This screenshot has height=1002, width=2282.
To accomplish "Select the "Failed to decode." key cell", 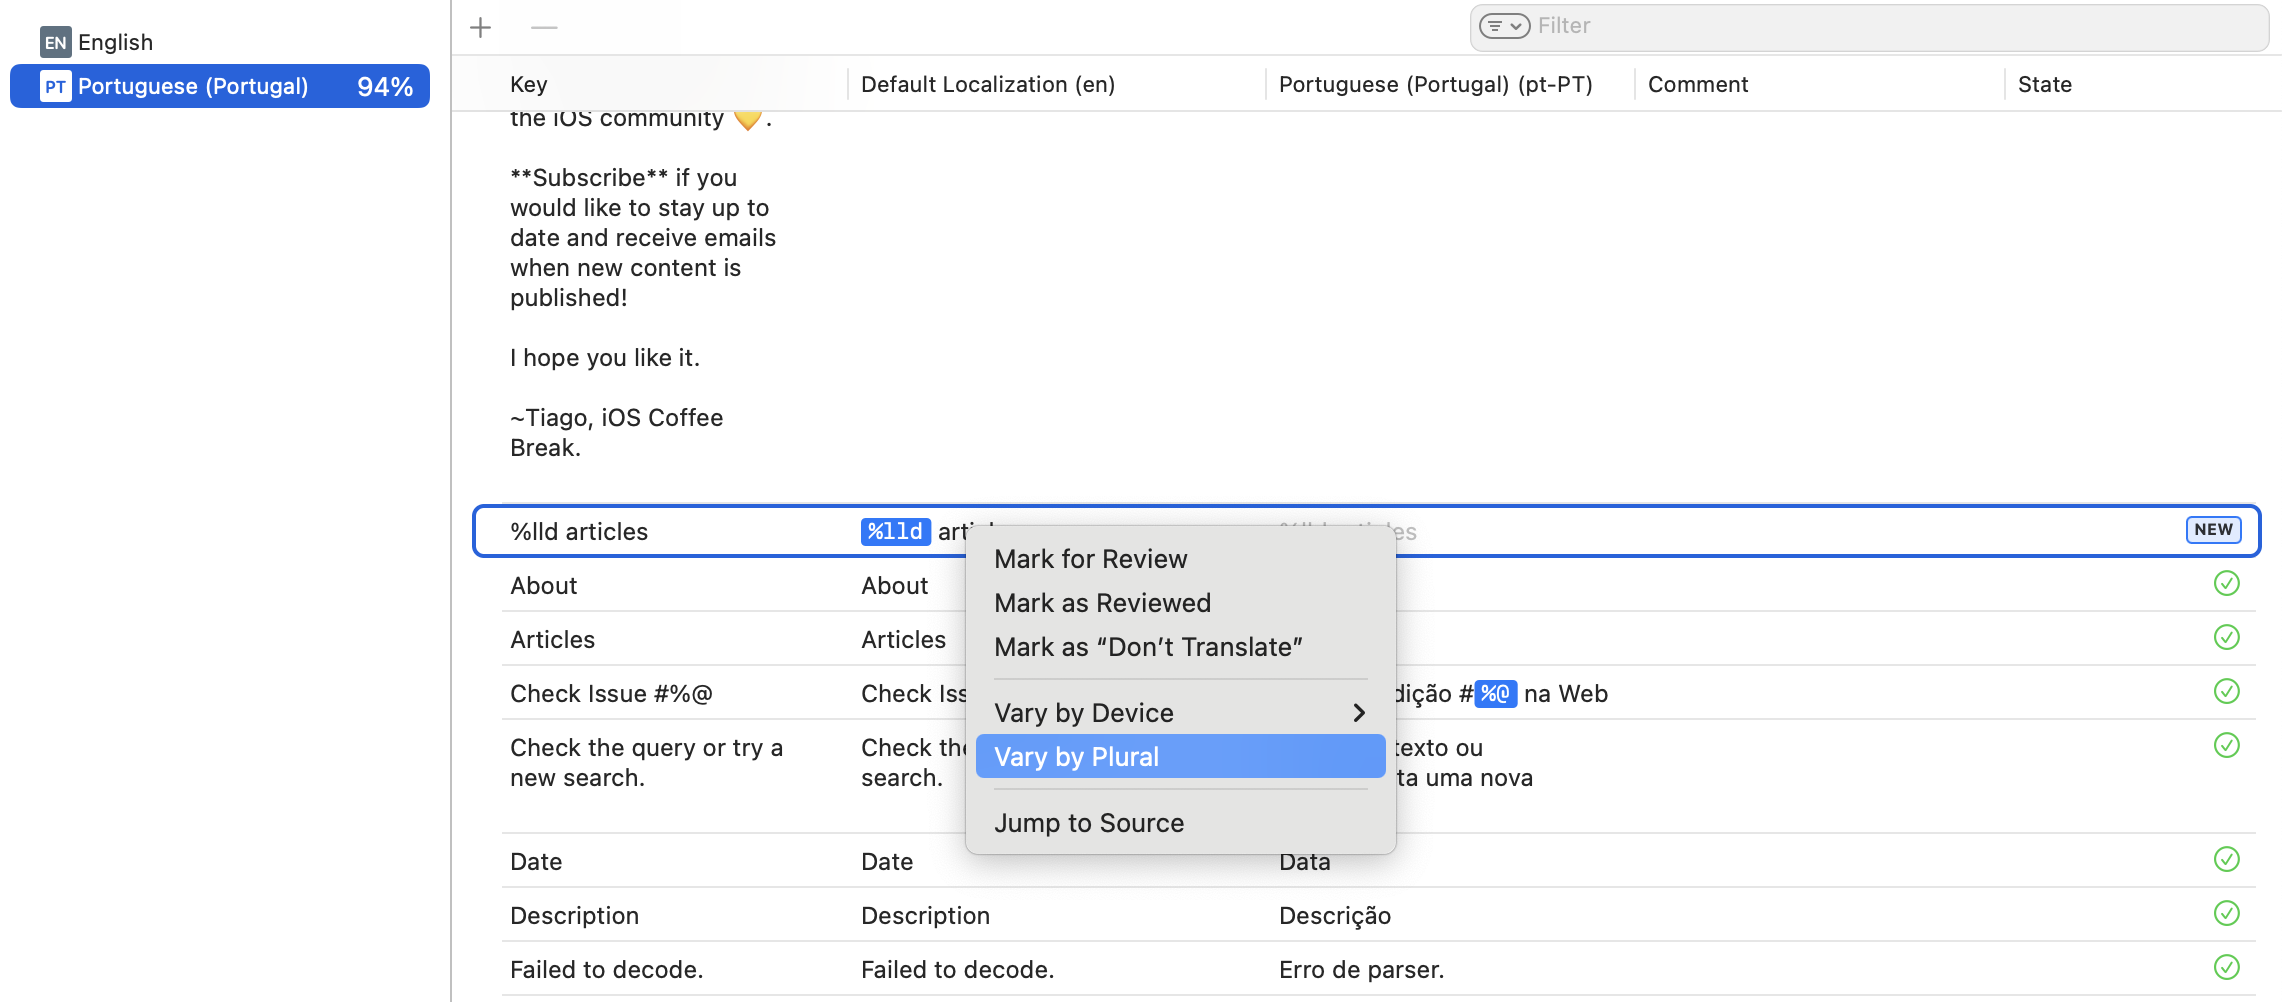I will [x=606, y=970].
